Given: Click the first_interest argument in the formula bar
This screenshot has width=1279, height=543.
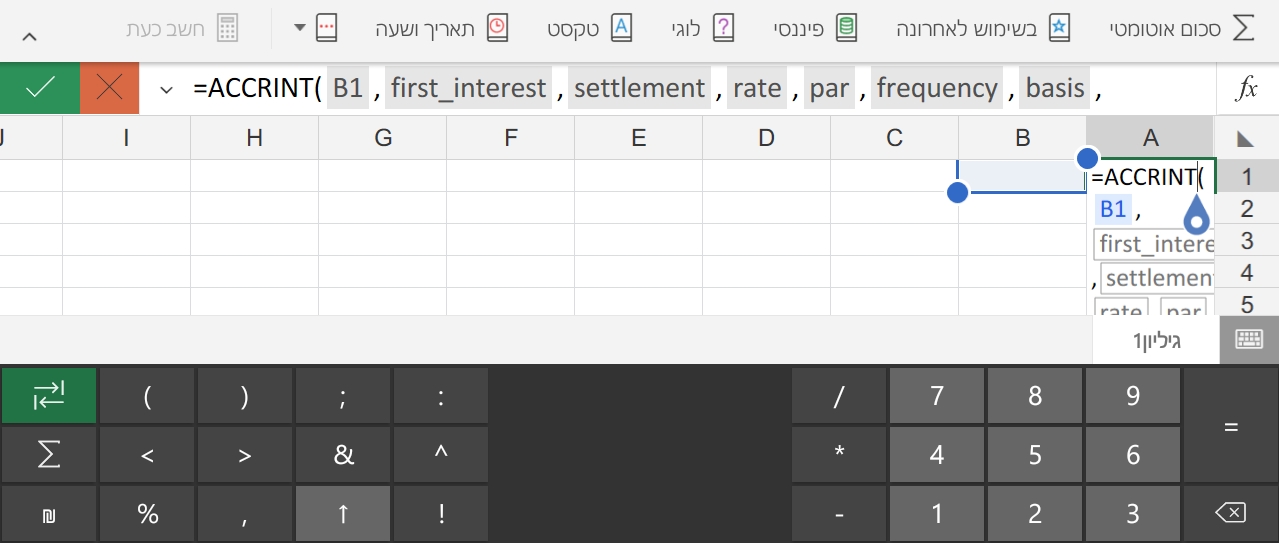Looking at the screenshot, I should pos(468,88).
